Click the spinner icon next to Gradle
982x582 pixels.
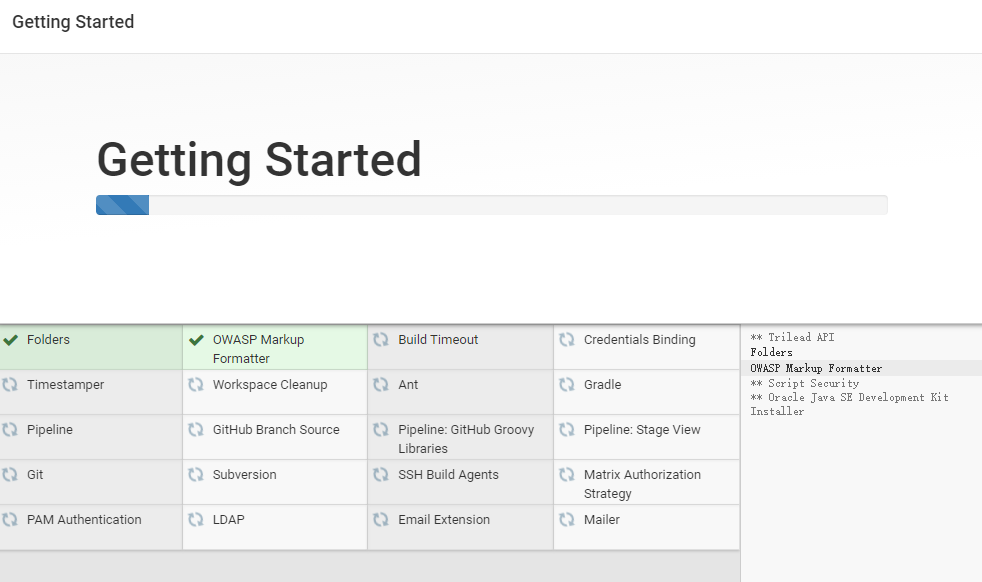(567, 385)
